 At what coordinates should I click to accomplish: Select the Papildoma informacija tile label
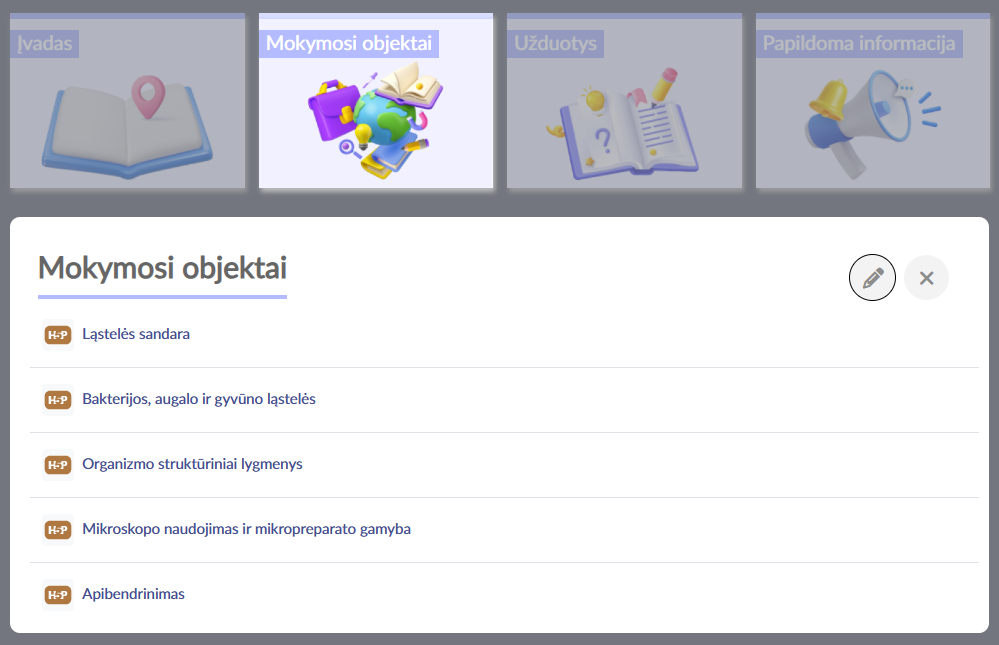pyautogui.click(x=859, y=43)
